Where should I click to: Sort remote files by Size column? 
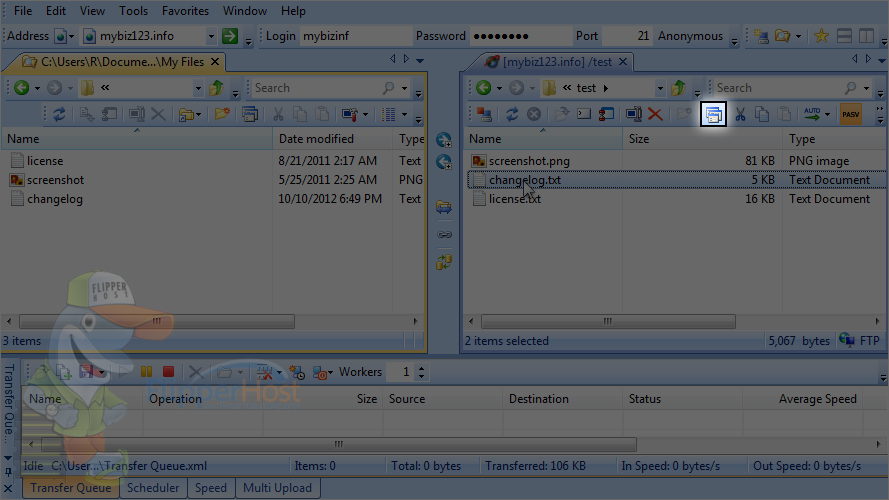pos(702,139)
